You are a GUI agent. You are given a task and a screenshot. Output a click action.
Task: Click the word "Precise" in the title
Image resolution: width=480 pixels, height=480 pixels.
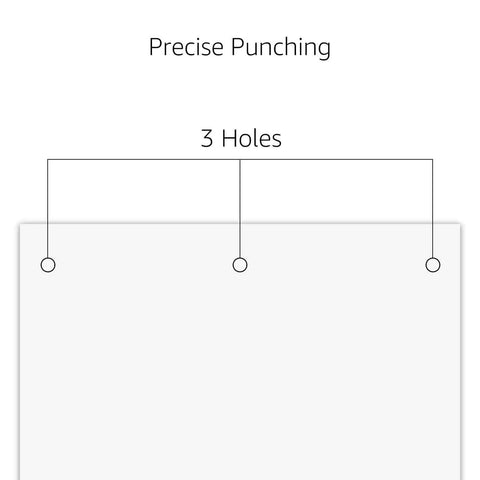[x=186, y=47]
